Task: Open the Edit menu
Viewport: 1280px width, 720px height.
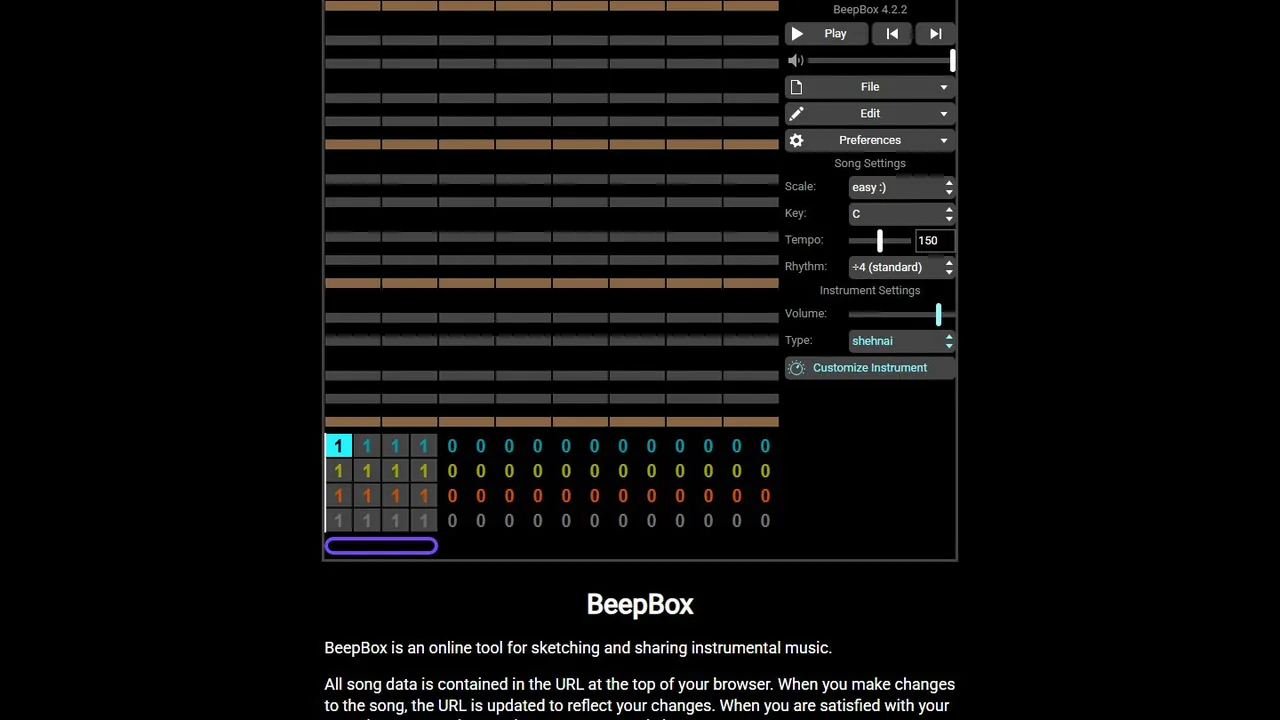Action: (870, 114)
